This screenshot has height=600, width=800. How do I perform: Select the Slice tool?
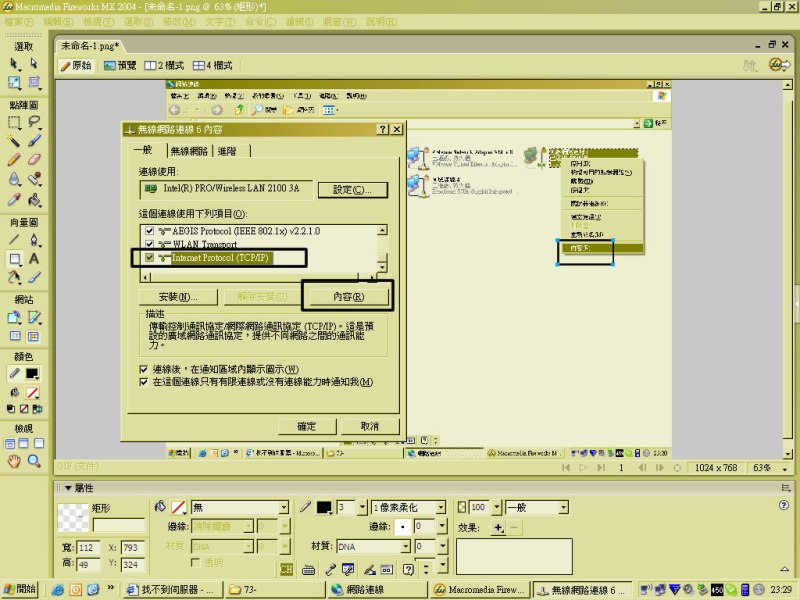(34, 317)
